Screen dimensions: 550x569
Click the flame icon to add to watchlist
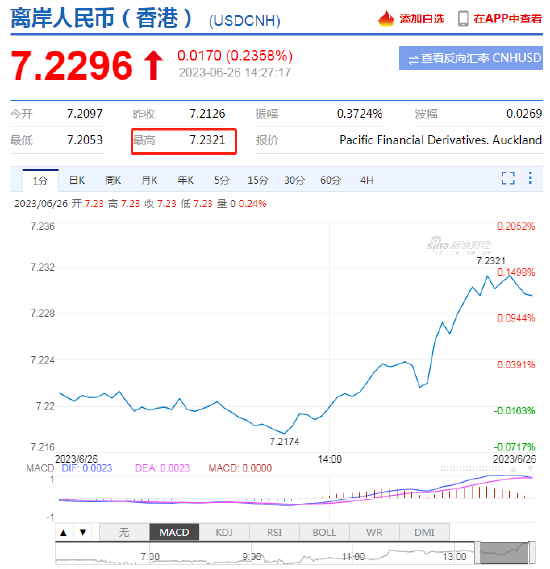tap(386, 19)
